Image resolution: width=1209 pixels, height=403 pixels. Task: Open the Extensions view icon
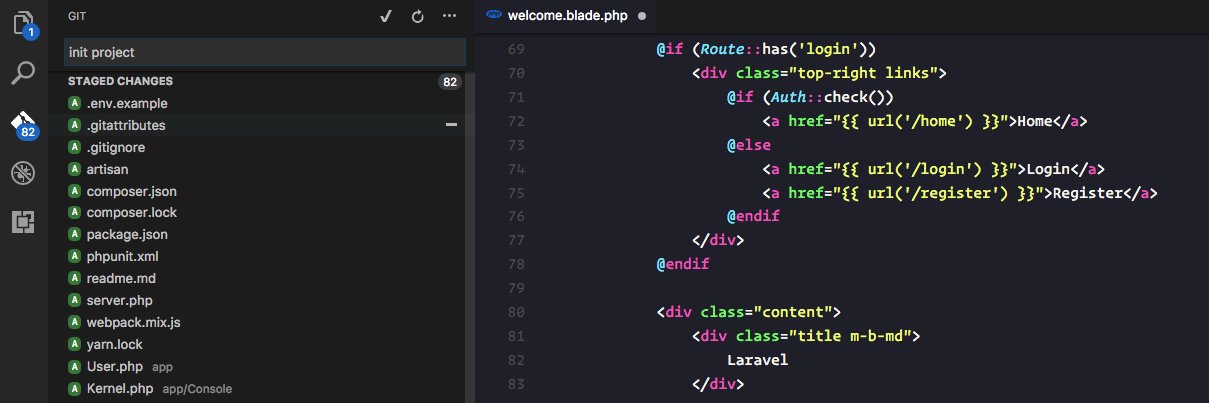tap(23, 223)
